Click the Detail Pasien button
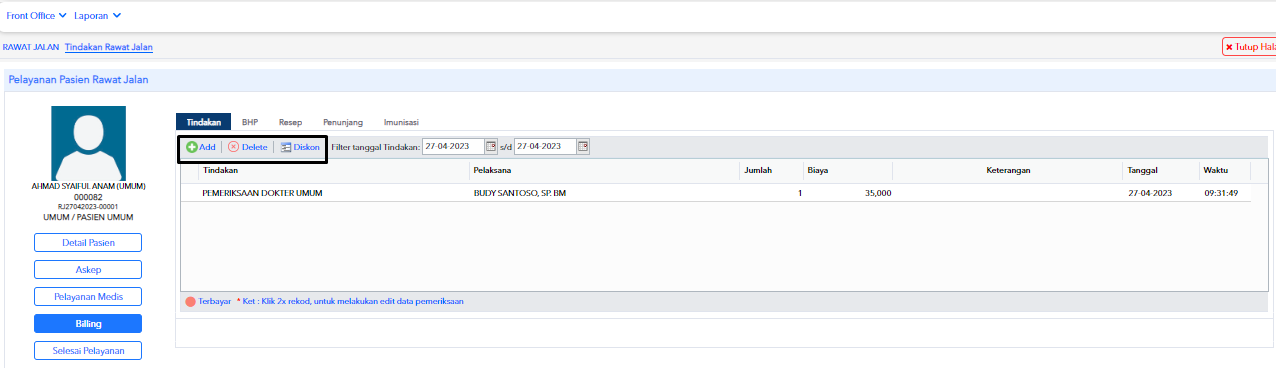 click(x=88, y=243)
